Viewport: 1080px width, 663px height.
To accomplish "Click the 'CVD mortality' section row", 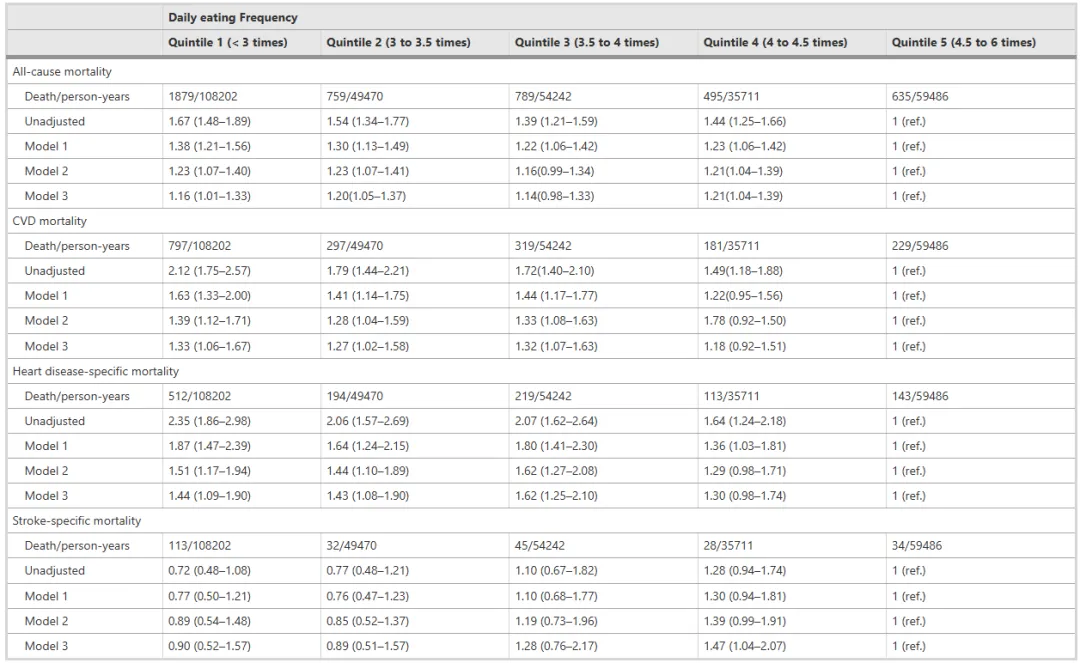I will [x=541, y=221].
